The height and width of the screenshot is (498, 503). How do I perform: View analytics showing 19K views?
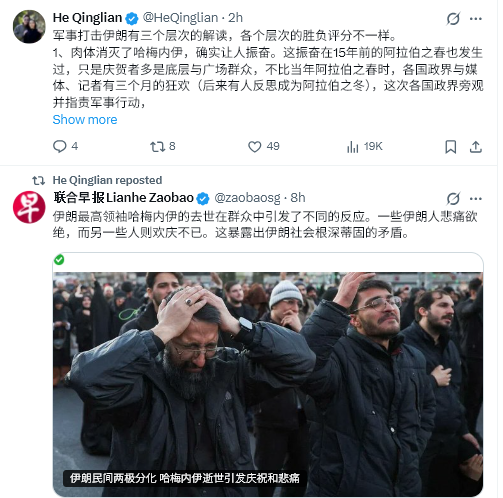(x=364, y=146)
